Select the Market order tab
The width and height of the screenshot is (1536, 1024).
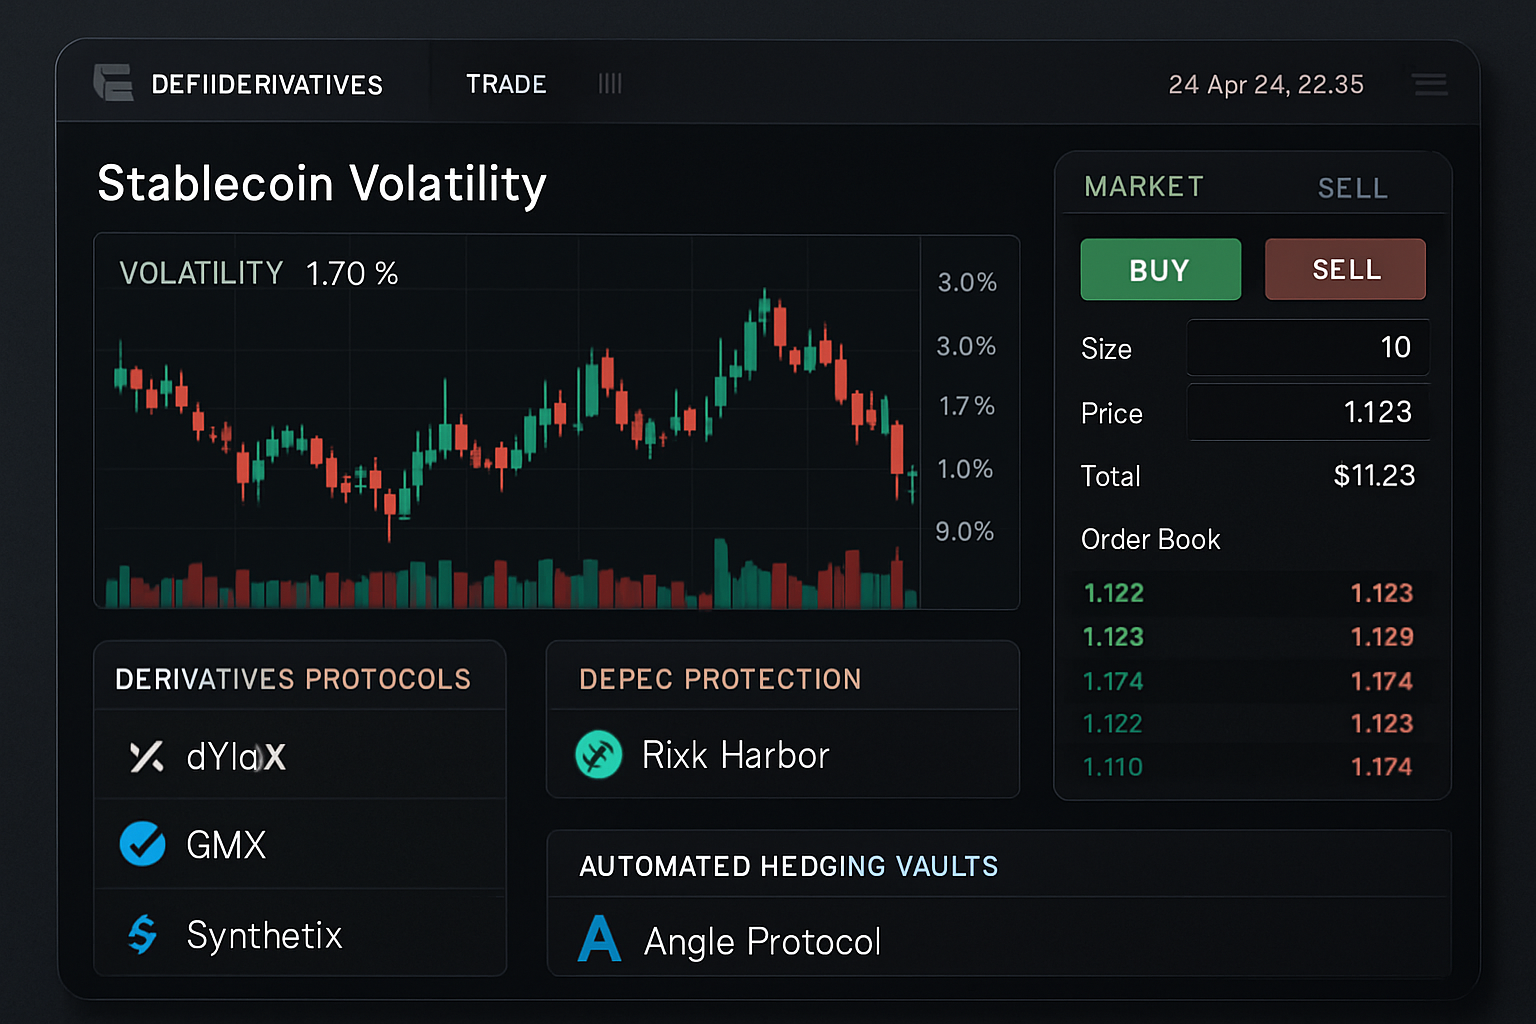1144,187
